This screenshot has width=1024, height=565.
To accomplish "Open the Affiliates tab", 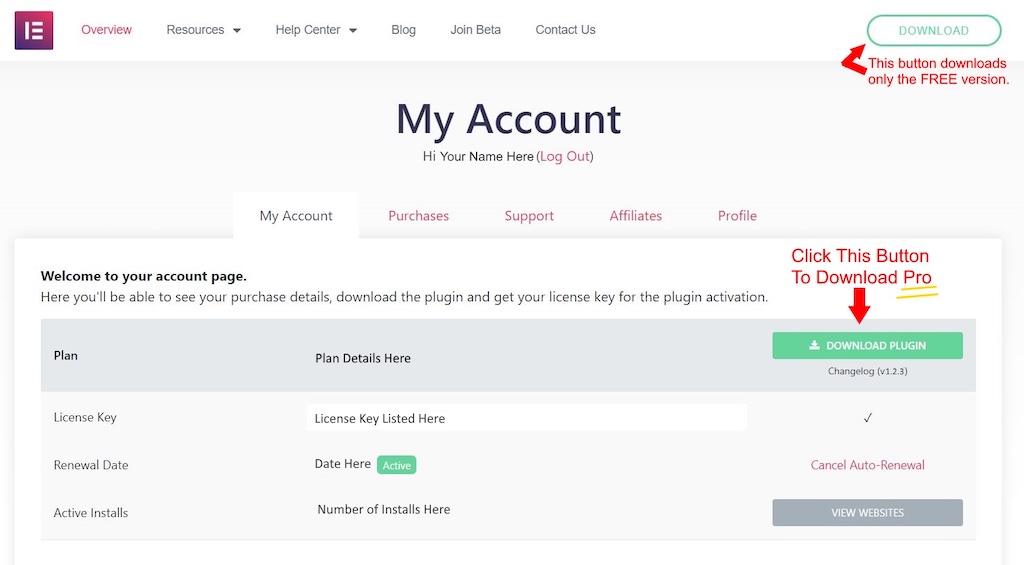I will (x=635, y=216).
